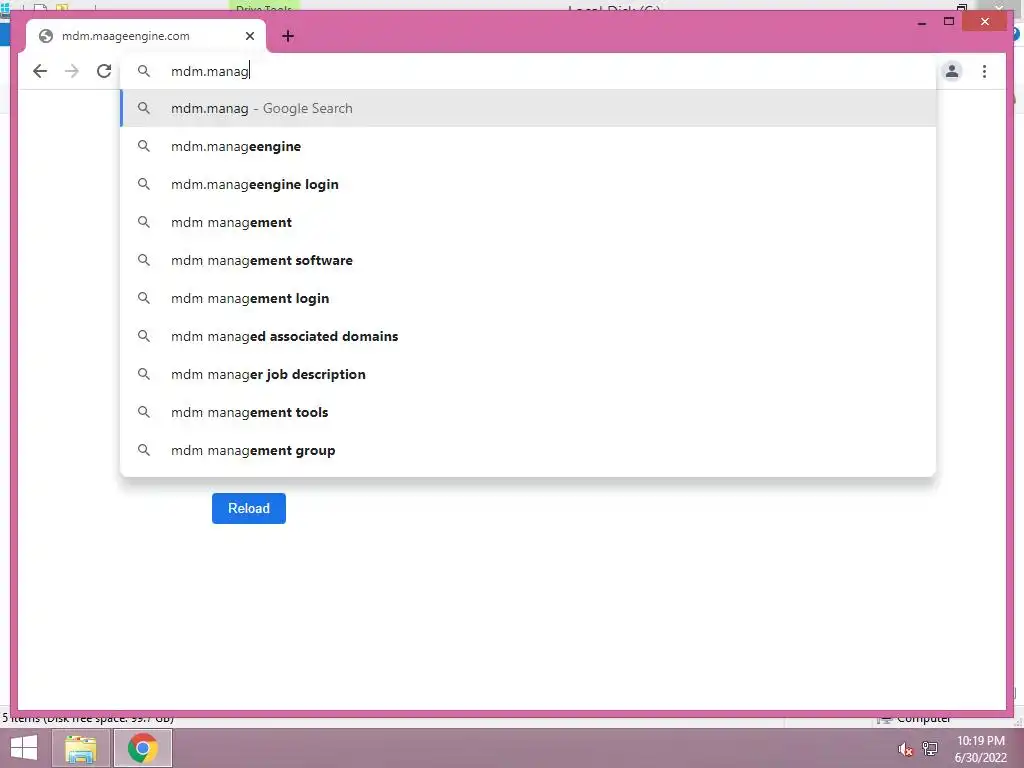Open File Explorer from the taskbar
This screenshot has width=1024, height=768.
pyautogui.click(x=80, y=748)
